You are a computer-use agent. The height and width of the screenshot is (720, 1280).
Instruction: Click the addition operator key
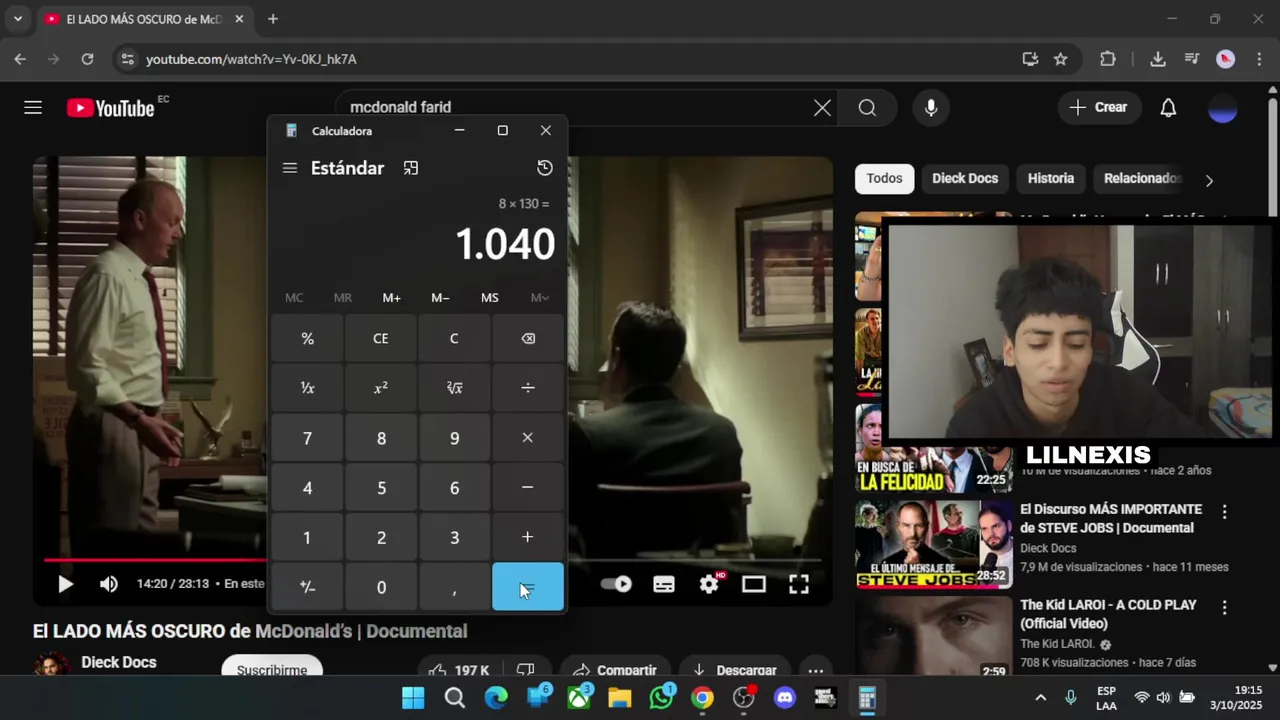[x=528, y=538]
